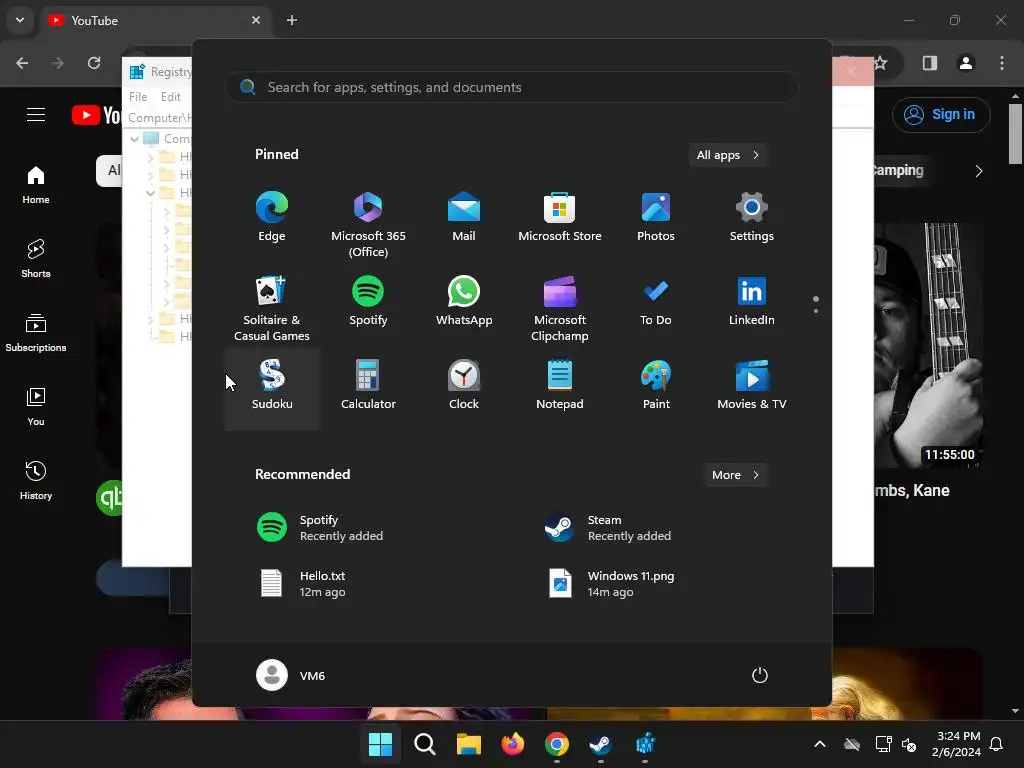Open volume muted tray icon

pos(908,744)
